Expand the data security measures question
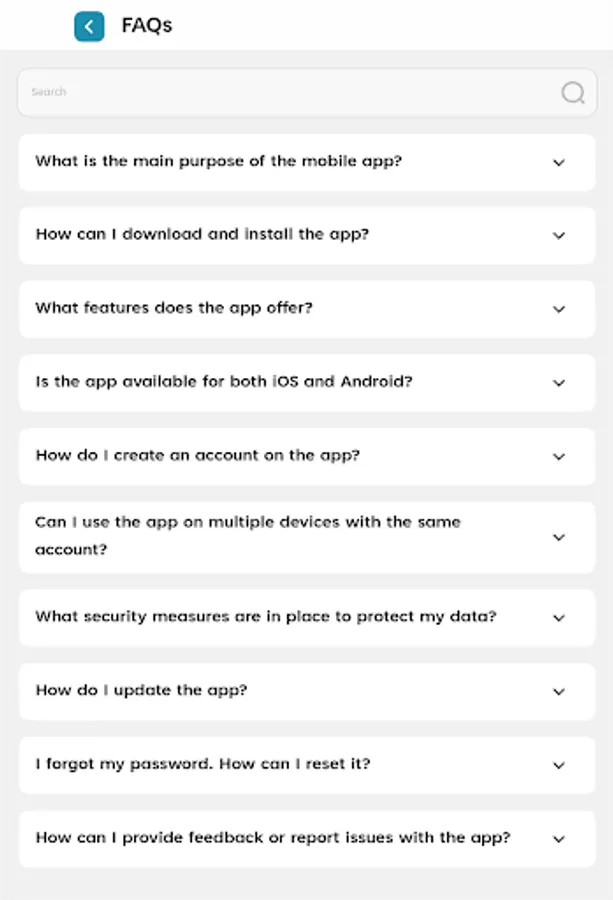The width and height of the screenshot is (613, 900). [559, 617]
